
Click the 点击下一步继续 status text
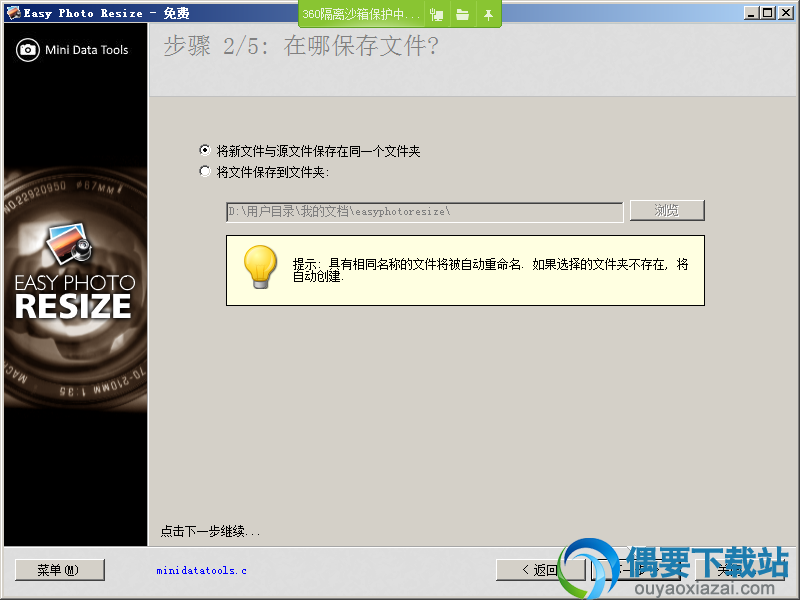(210, 532)
